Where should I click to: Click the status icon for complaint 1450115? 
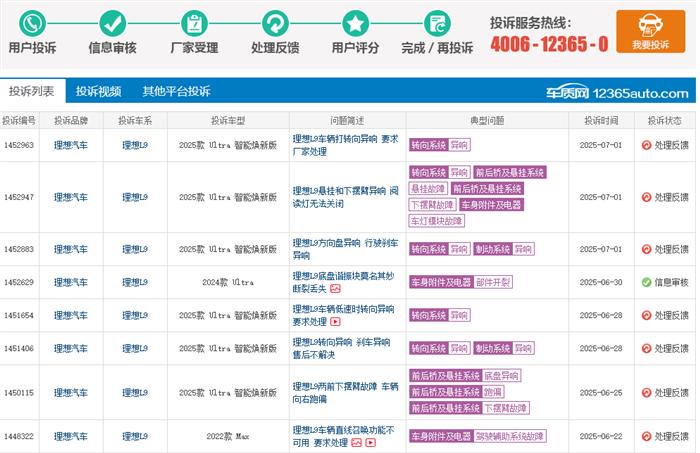646,393
